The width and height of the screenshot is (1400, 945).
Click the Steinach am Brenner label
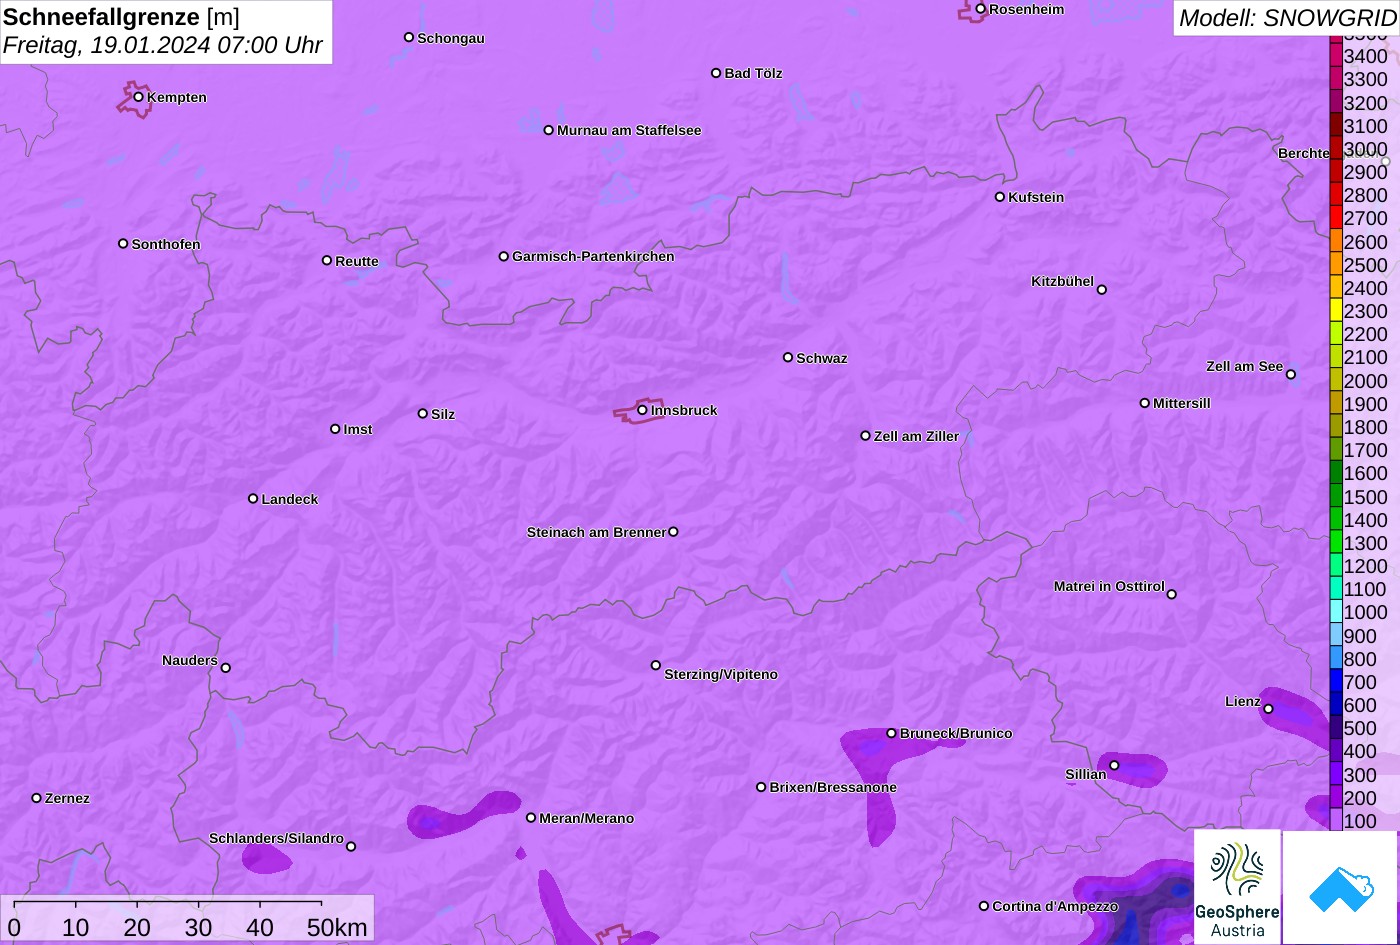[x=596, y=532]
